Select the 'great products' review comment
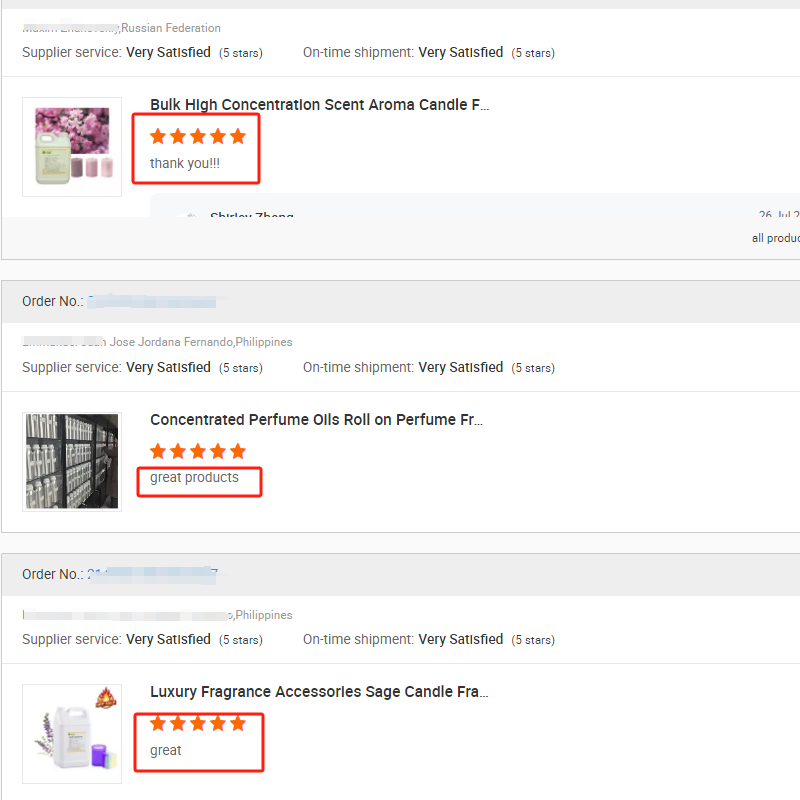This screenshot has height=800, width=800. [194, 478]
